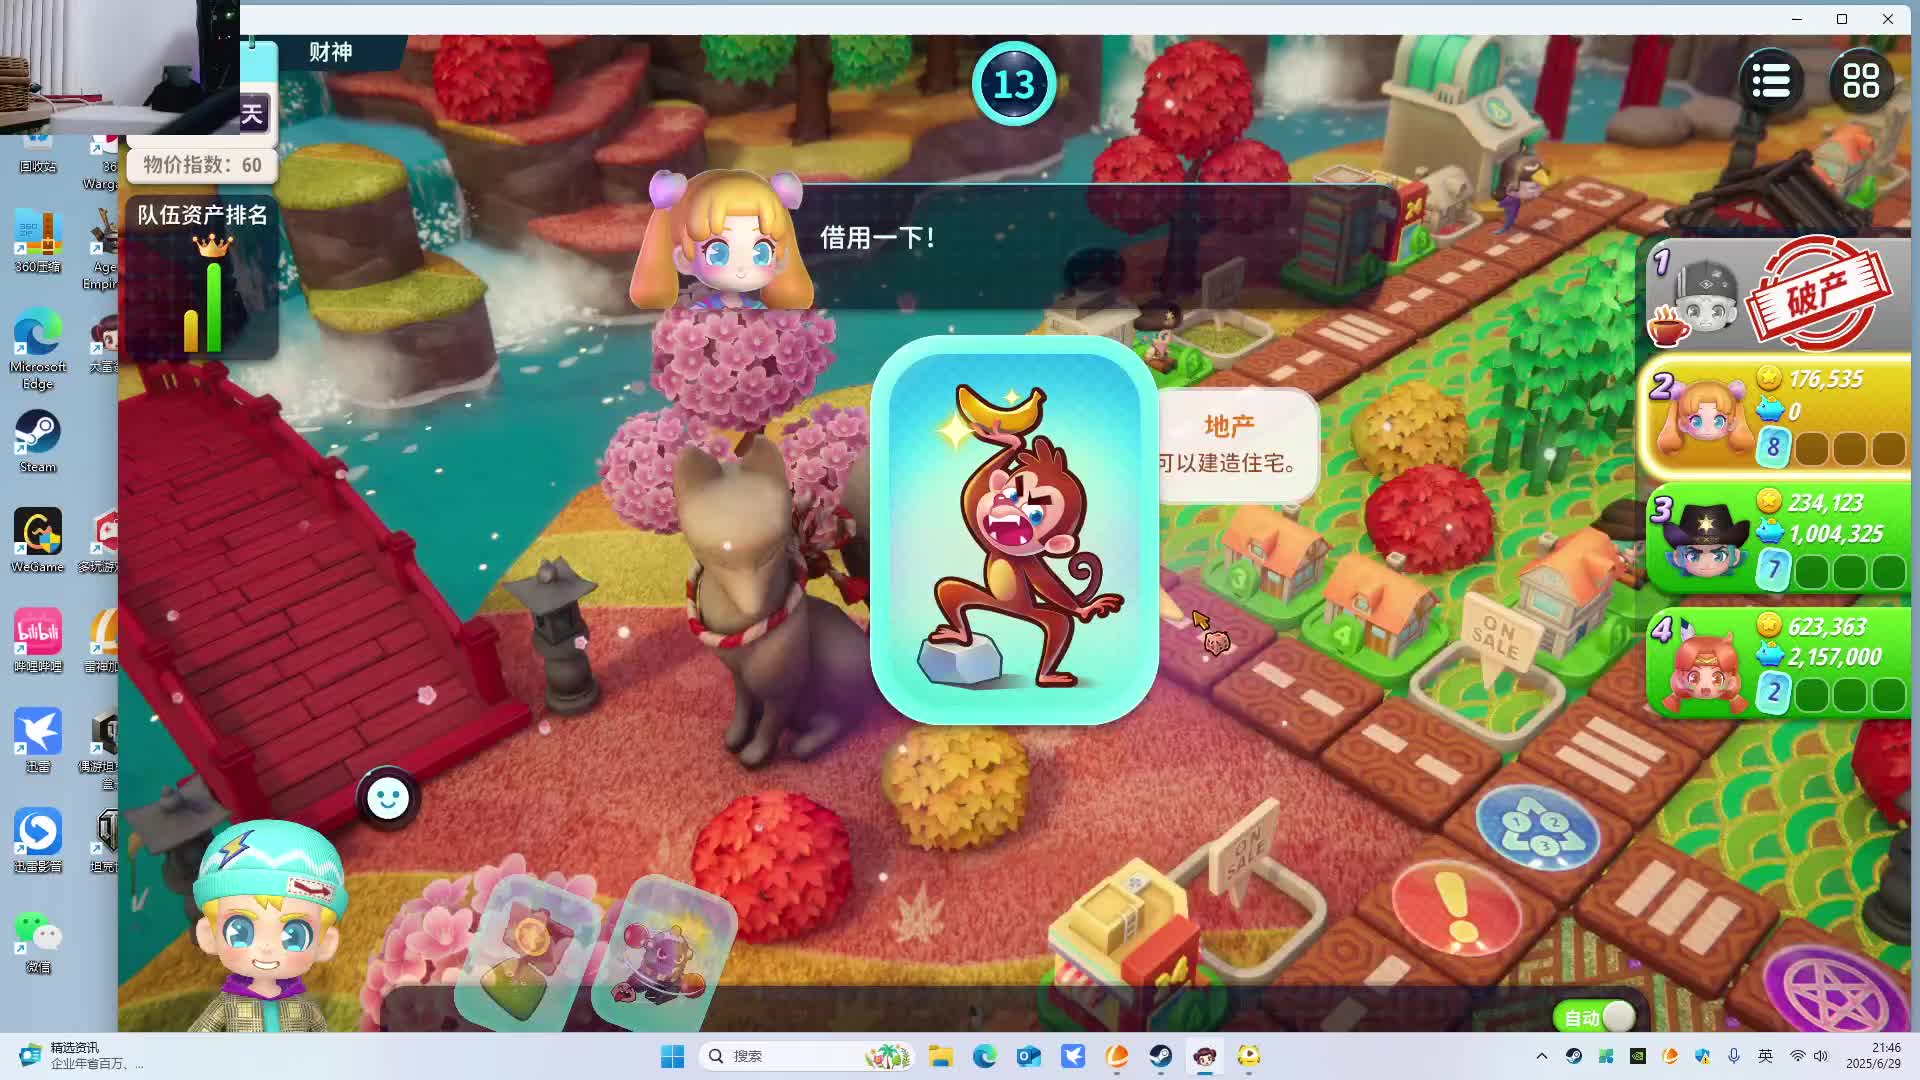Open the four-squares grid view icon
Screen dimensions: 1920x1080
(1860, 81)
